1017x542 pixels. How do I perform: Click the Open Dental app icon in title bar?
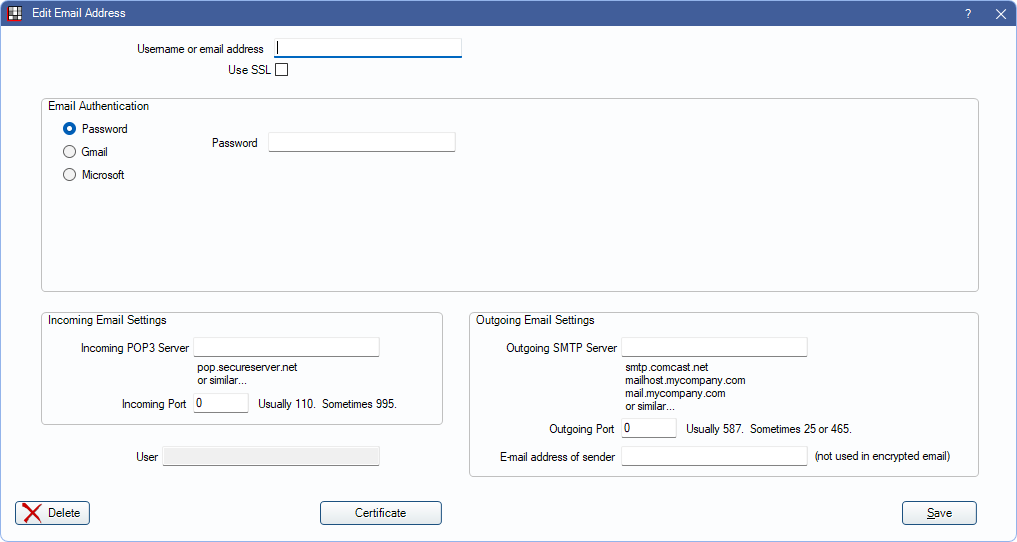click(x=15, y=14)
